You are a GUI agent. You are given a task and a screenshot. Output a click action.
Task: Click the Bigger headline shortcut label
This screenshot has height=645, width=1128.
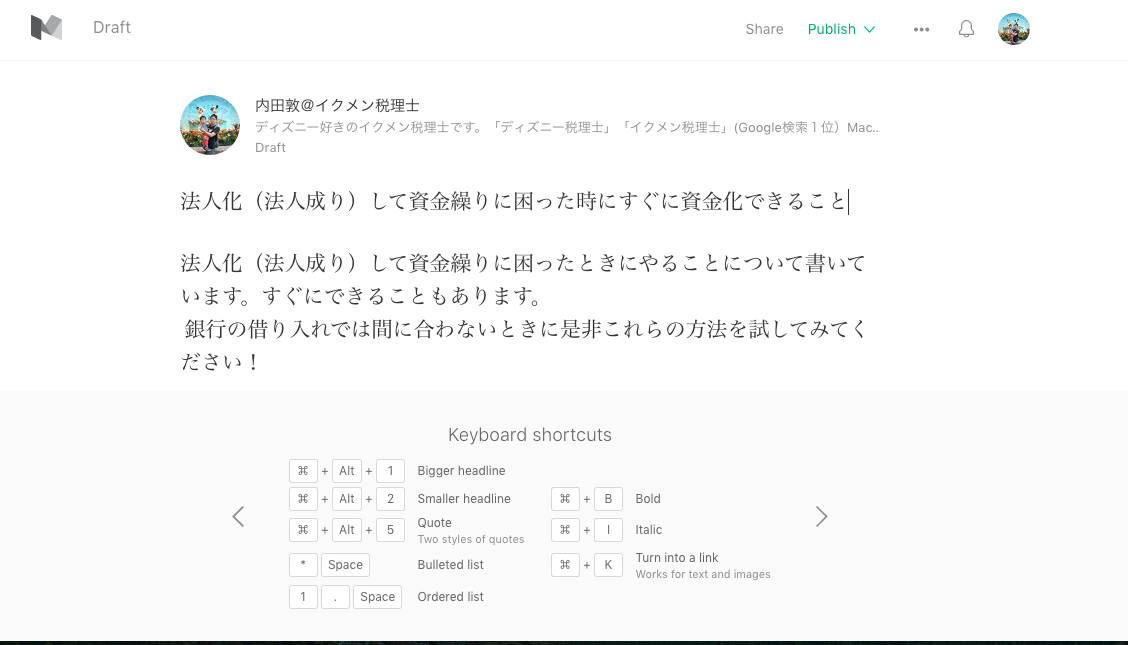click(461, 471)
